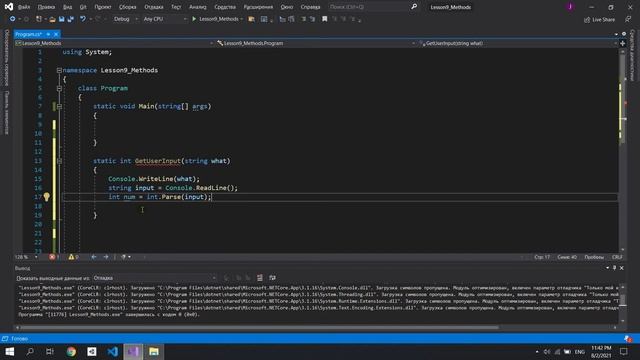Collapse the GetUserInput method block

point(59,161)
